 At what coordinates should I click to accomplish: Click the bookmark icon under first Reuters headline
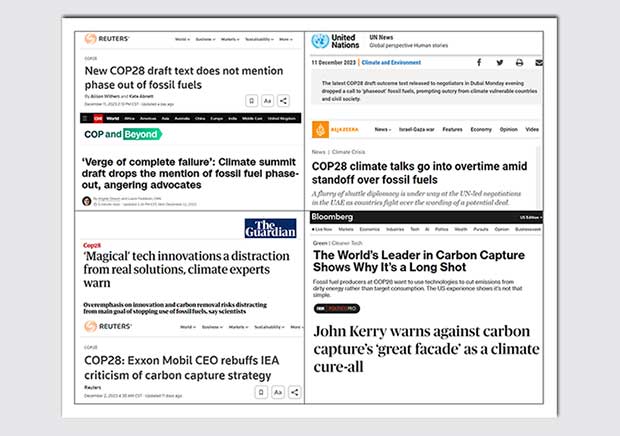click(x=251, y=101)
